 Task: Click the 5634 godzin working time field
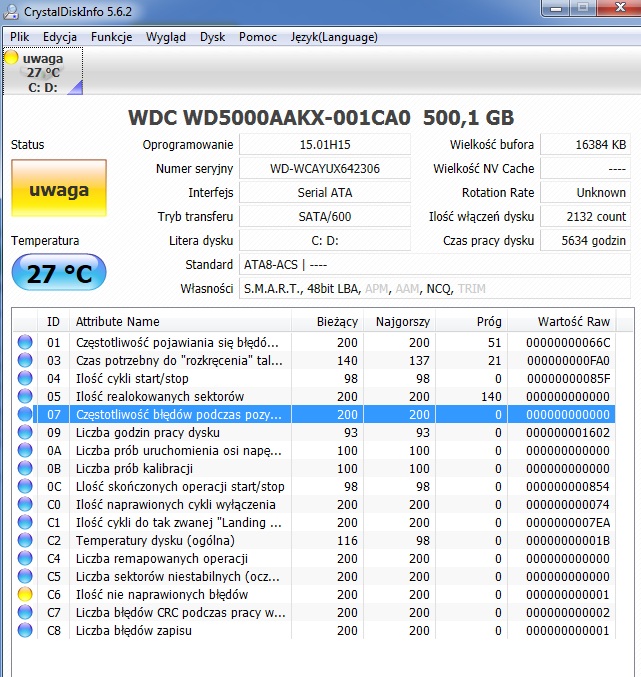pyautogui.click(x=585, y=240)
